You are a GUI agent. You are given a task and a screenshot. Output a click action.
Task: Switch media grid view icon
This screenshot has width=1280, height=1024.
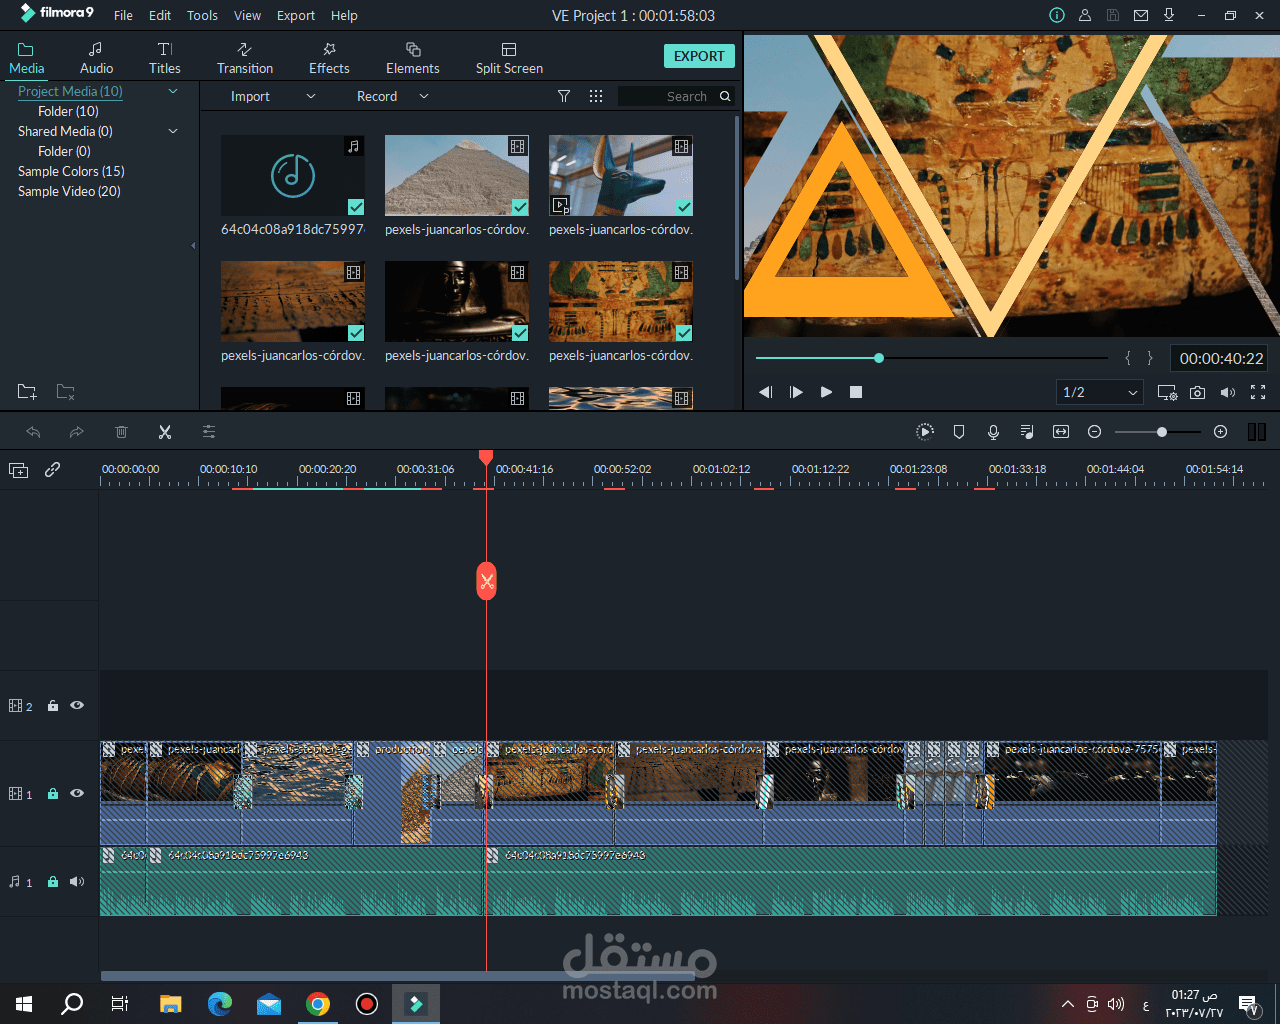tap(596, 96)
